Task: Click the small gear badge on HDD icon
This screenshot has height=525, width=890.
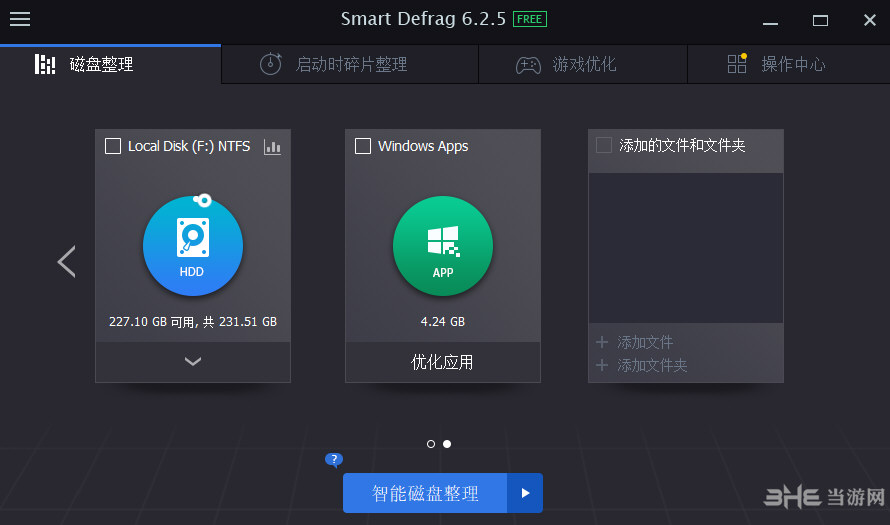Action: (x=203, y=200)
